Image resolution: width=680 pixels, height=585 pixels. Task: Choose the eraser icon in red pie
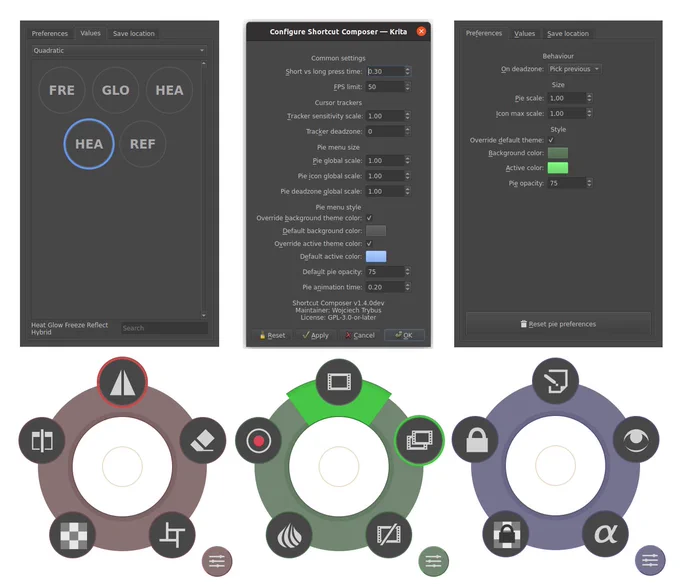[203, 441]
